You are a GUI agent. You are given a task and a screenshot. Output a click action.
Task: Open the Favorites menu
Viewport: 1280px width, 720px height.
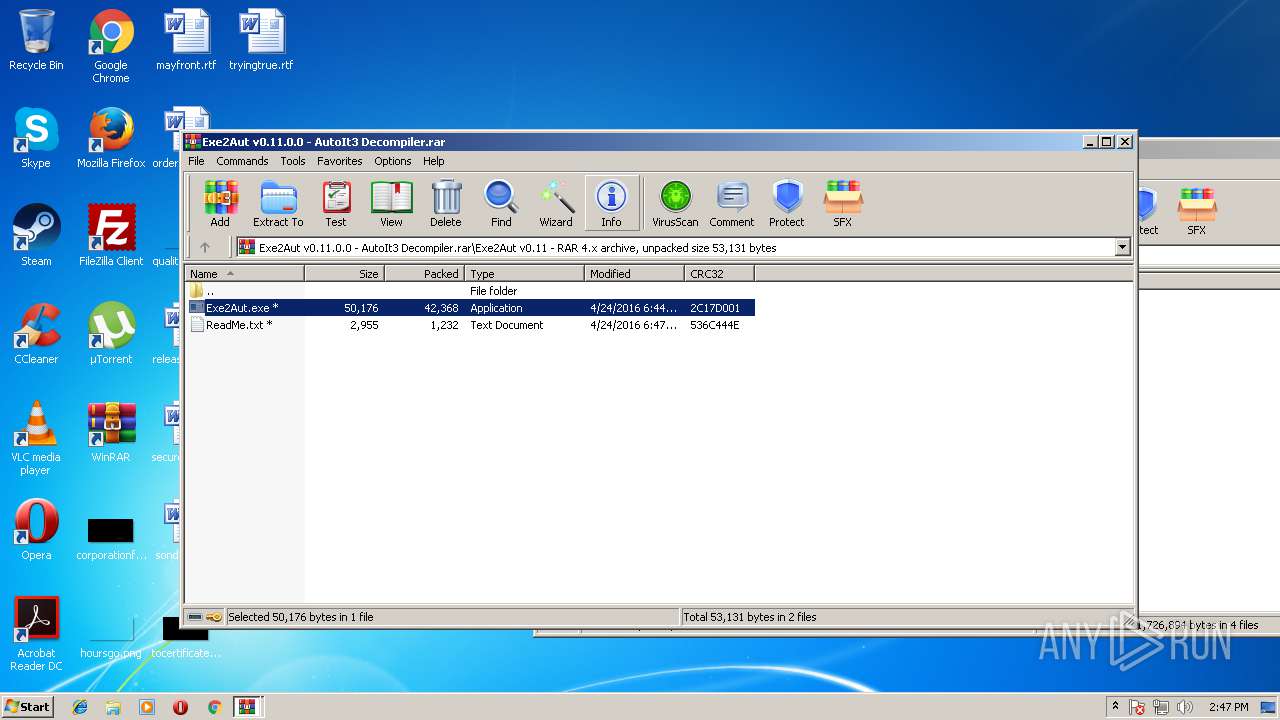pos(340,161)
